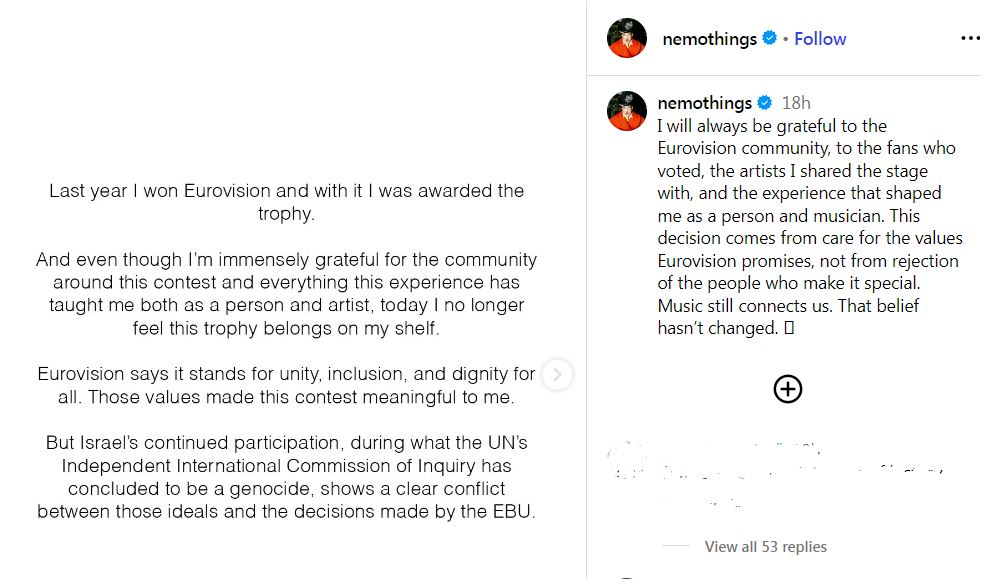Click the "Last year I won Eurovision" paragraph
Screen dimensions: 988x580
point(286,202)
